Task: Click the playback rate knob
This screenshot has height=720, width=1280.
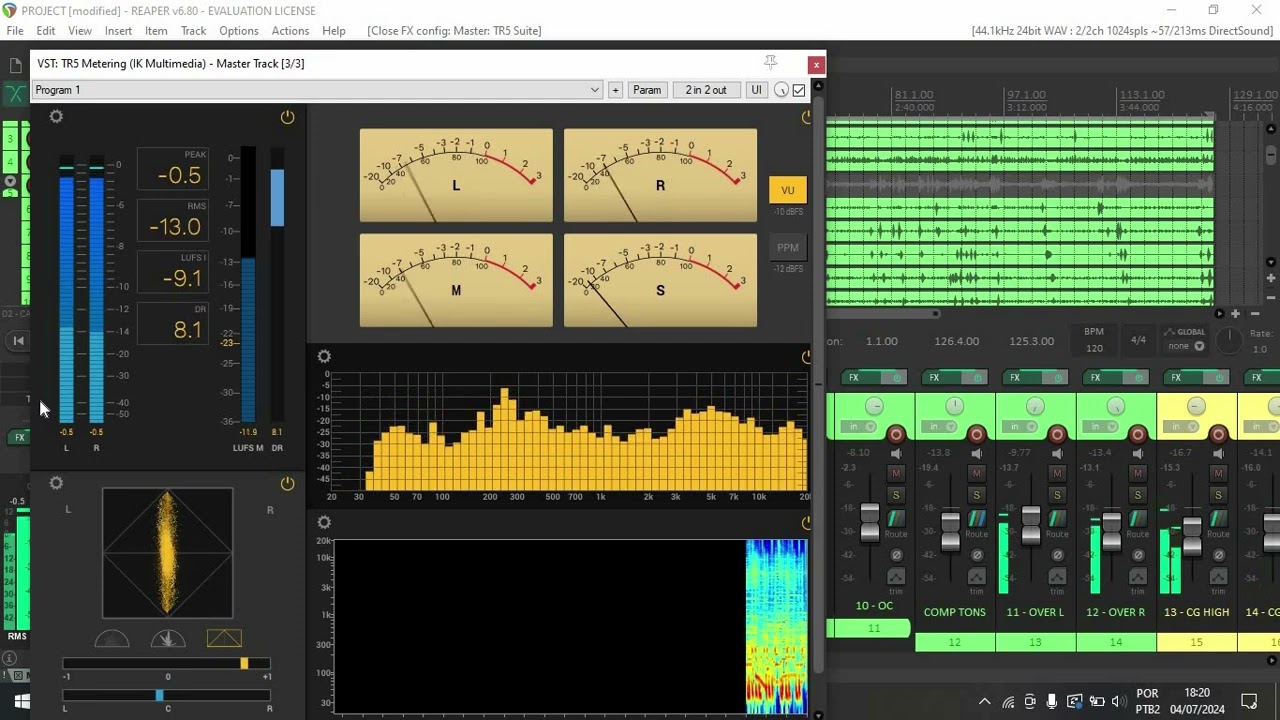Action: [1228, 341]
